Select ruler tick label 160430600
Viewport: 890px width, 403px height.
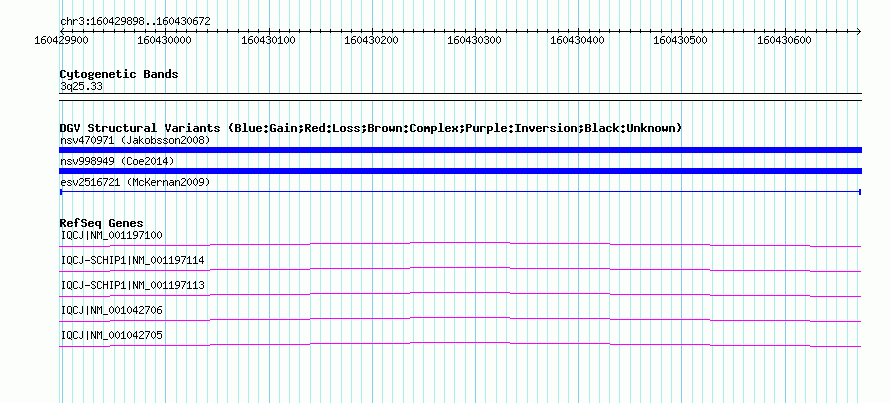coord(784,40)
